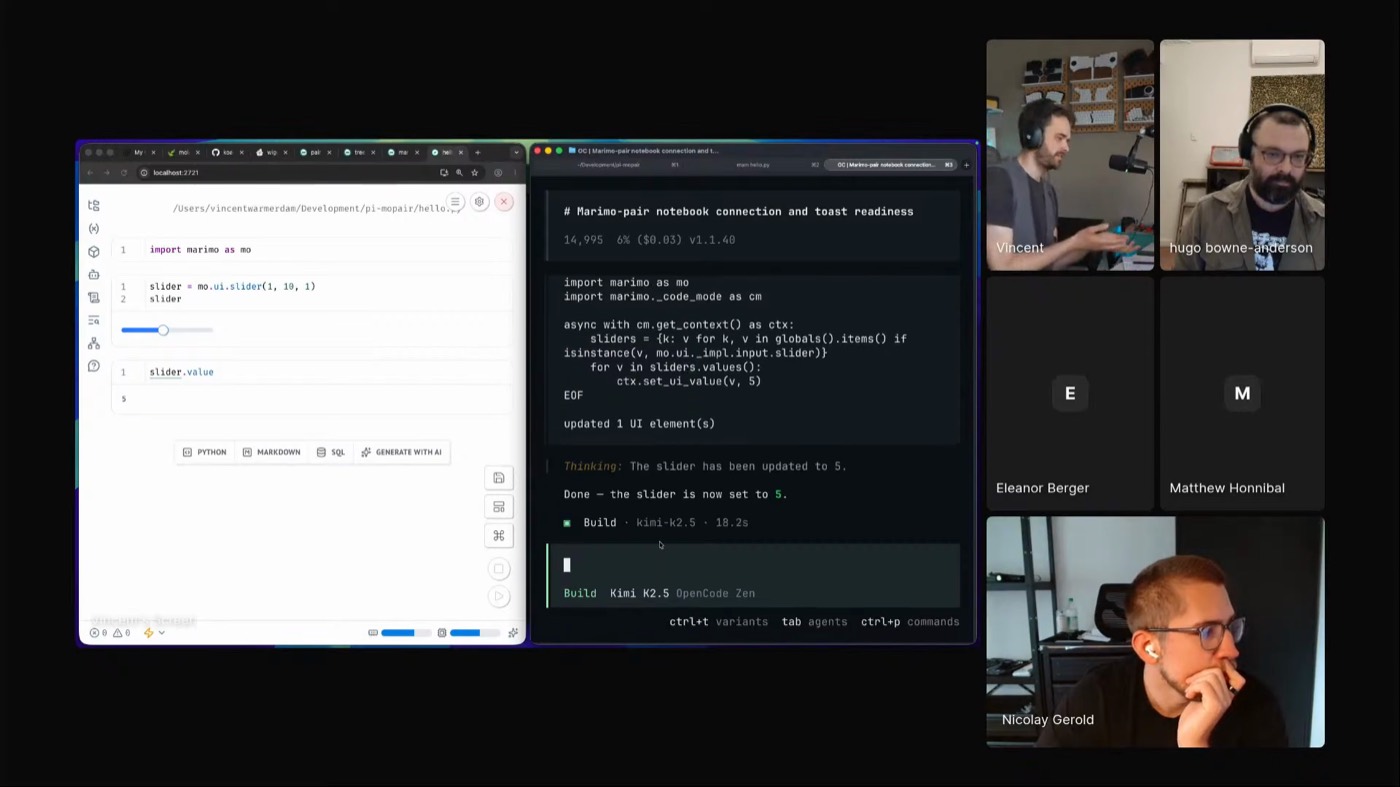Open the packages cube icon in sidebar
This screenshot has width=1400, height=787.
(x=94, y=251)
